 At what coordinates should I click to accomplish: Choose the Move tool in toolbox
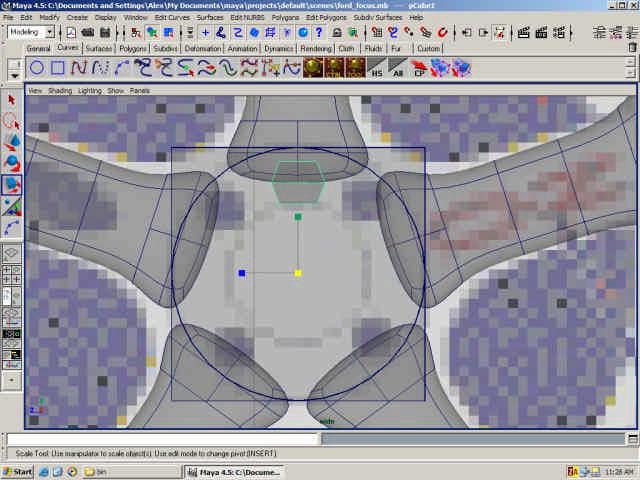(12, 143)
